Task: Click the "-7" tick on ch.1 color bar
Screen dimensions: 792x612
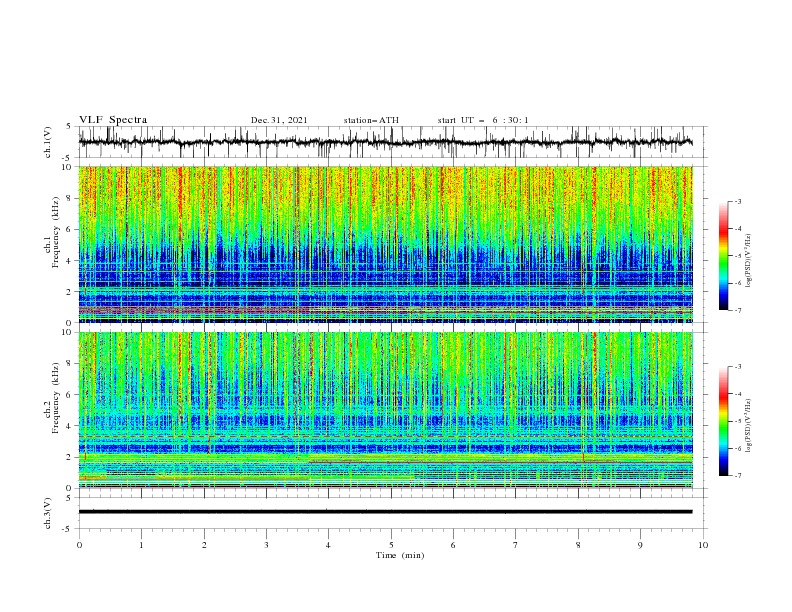Action: pos(737,310)
